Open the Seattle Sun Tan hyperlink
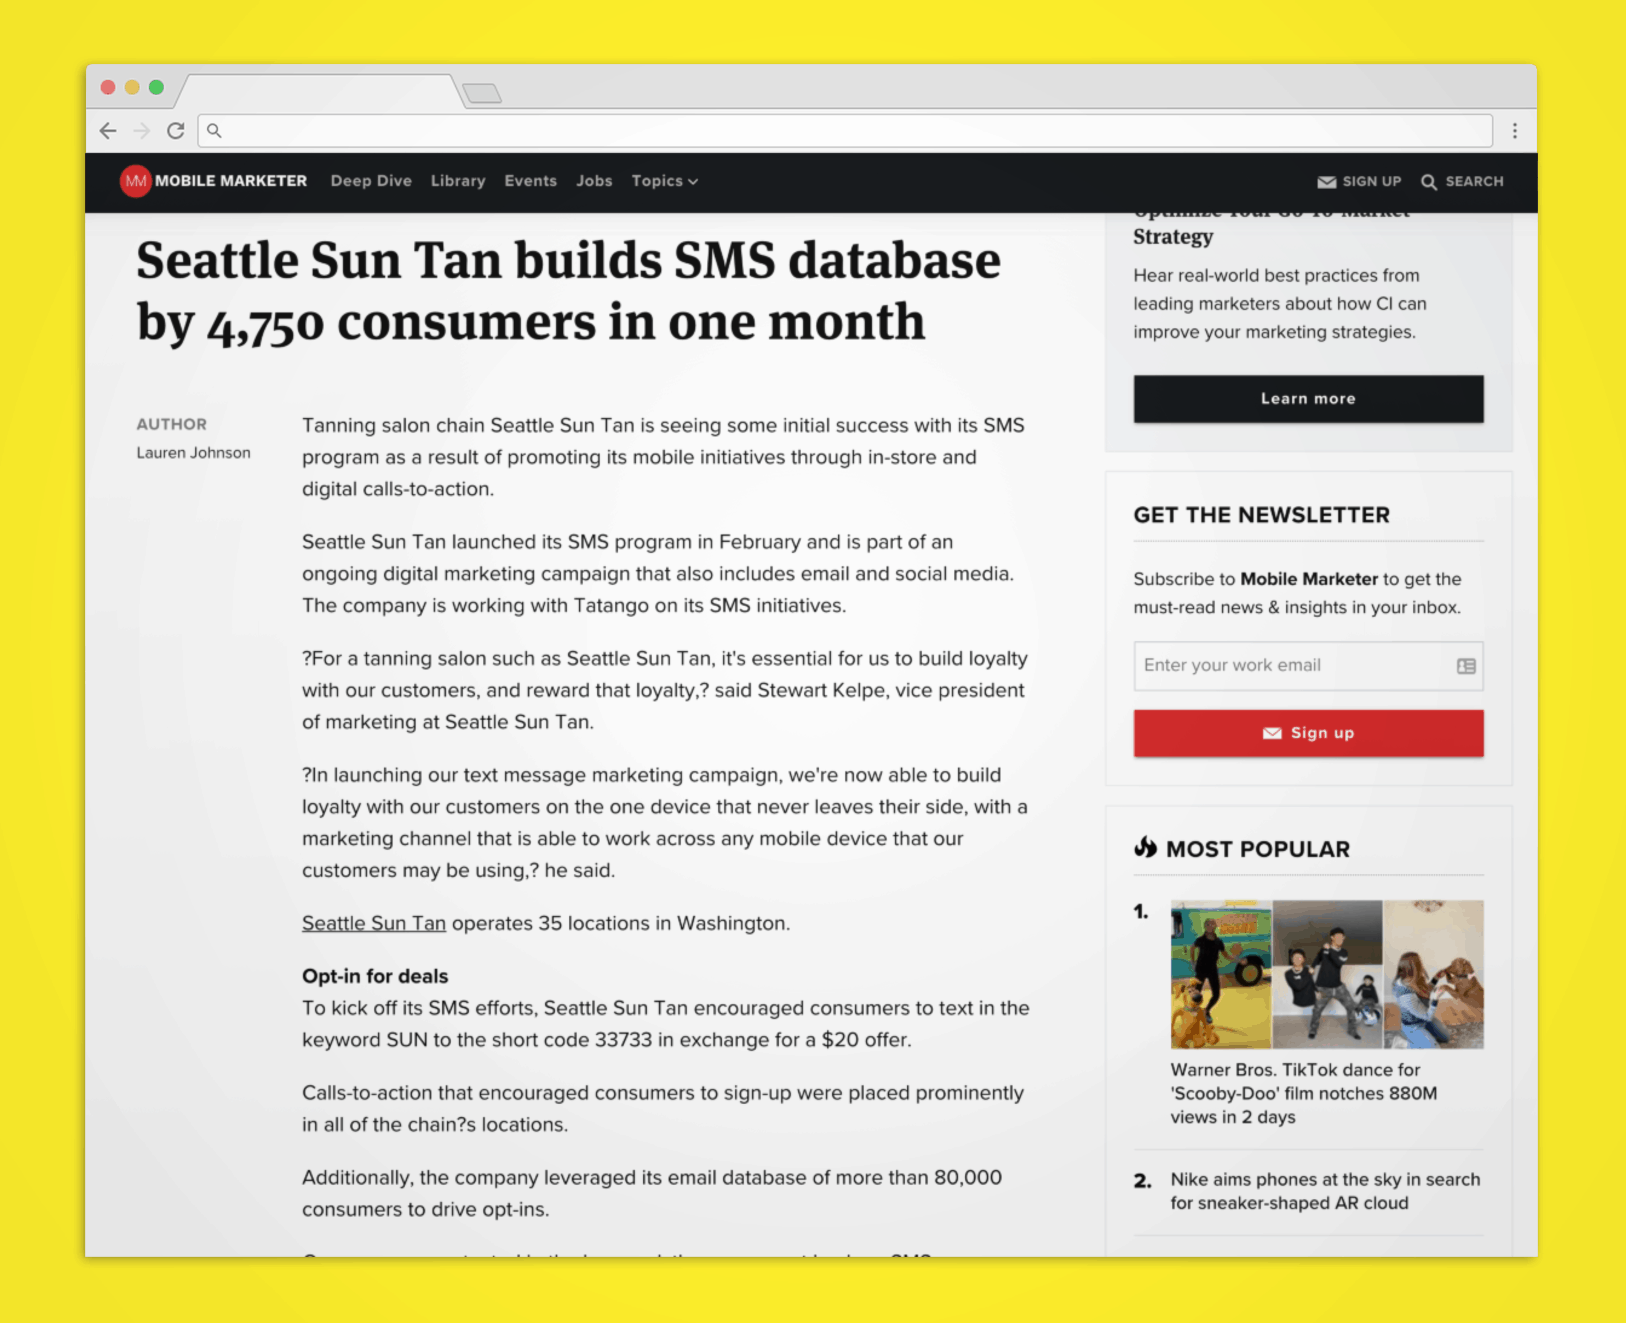 (374, 923)
